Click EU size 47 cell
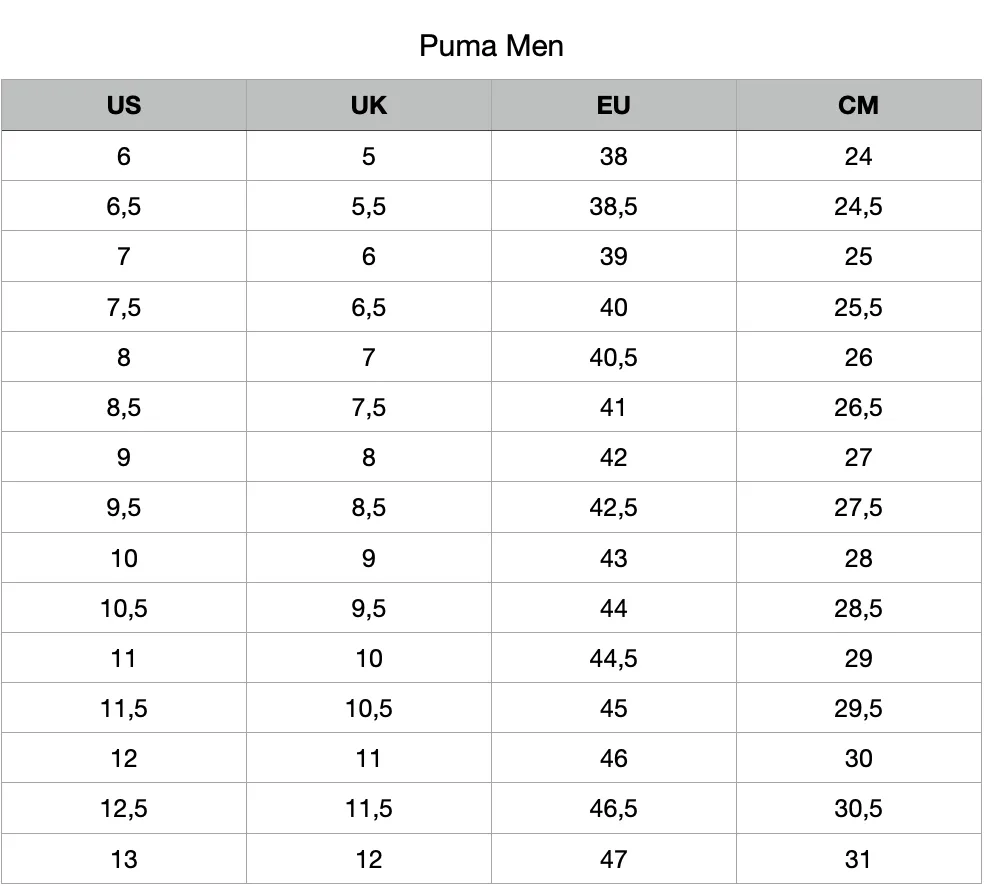This screenshot has height=886, width=984. (614, 859)
